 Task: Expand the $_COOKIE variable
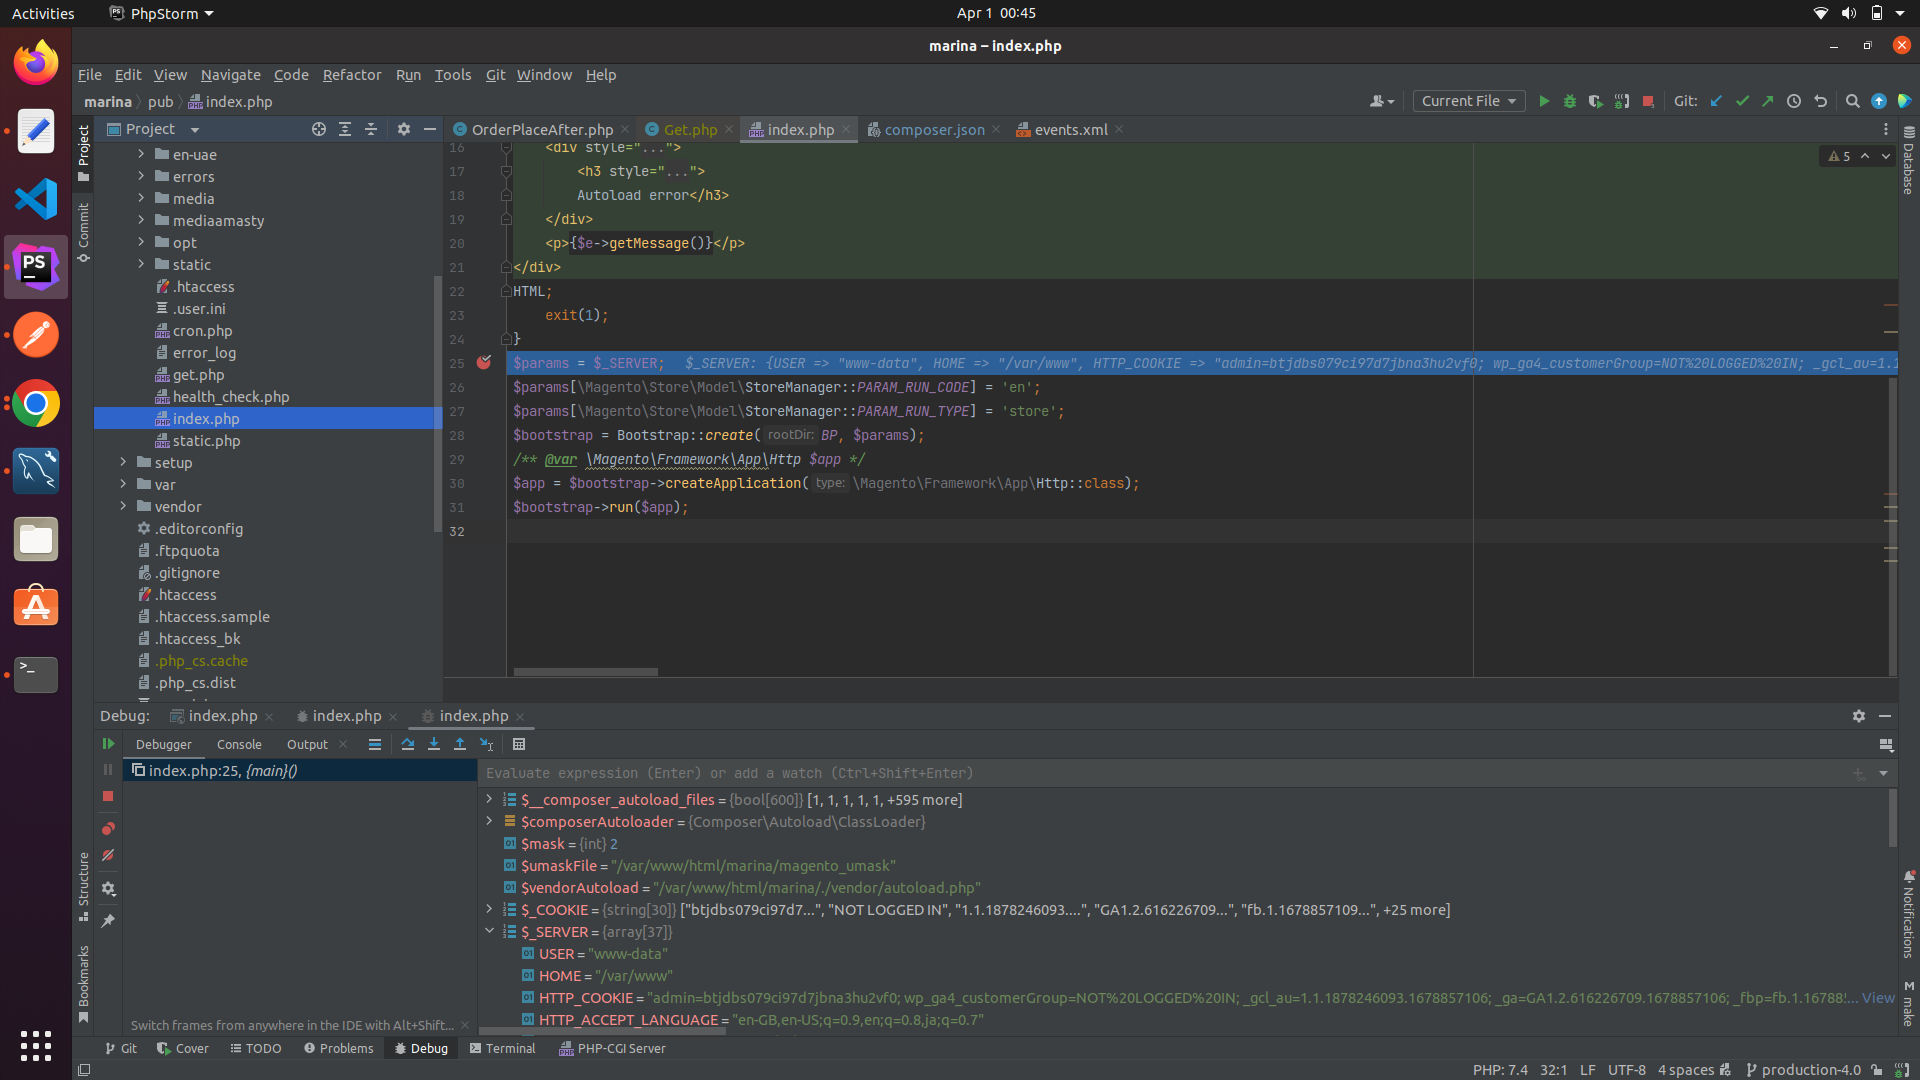click(489, 909)
